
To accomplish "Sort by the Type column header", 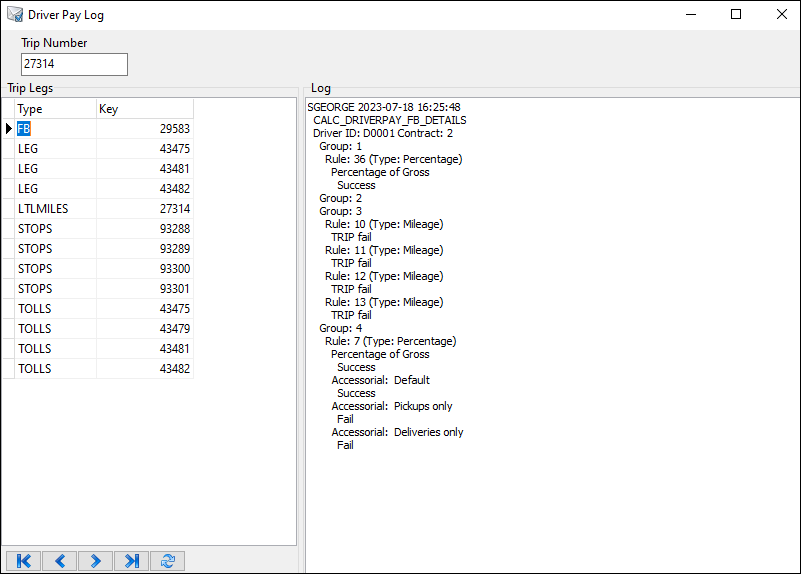I will tap(55, 109).
